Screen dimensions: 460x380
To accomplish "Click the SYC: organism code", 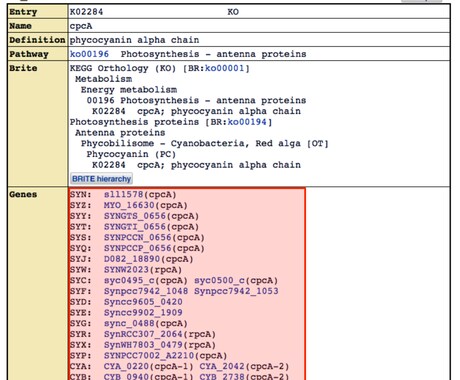I will [80, 280].
